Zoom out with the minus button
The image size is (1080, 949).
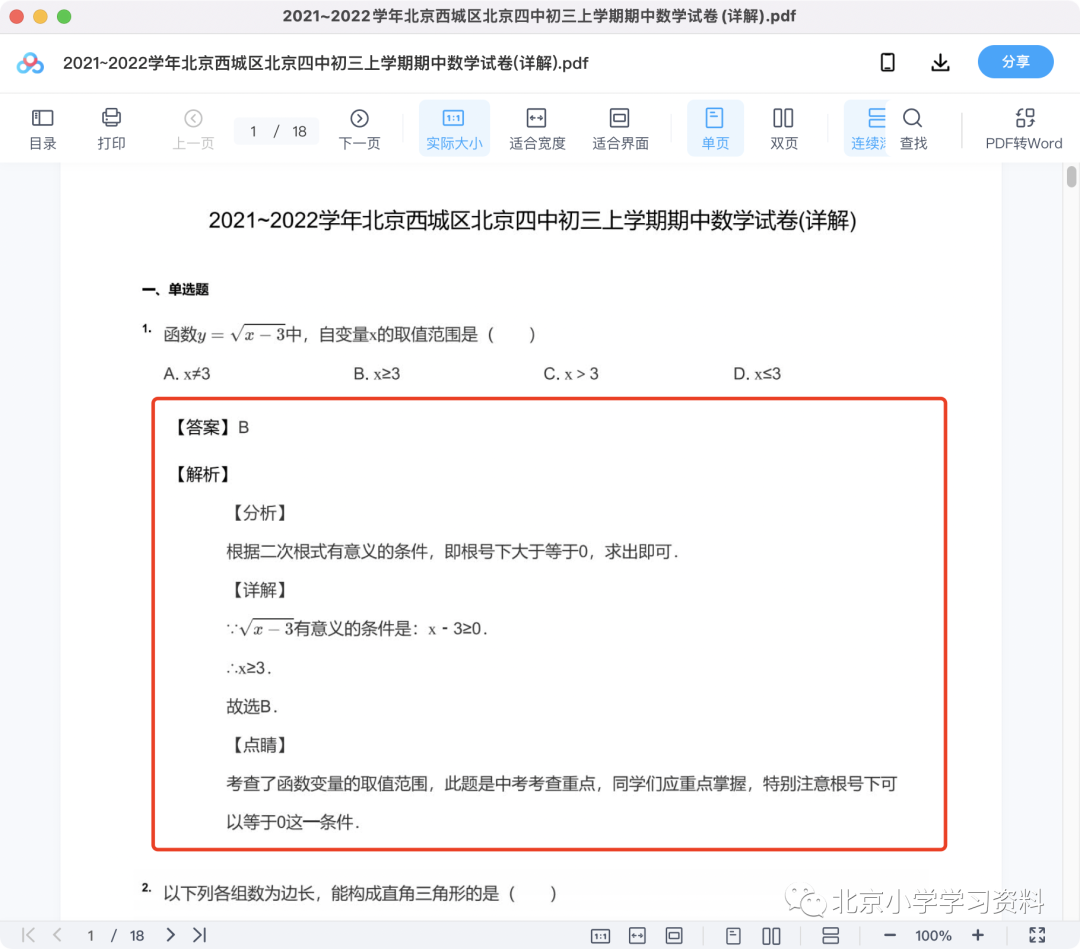[889, 935]
